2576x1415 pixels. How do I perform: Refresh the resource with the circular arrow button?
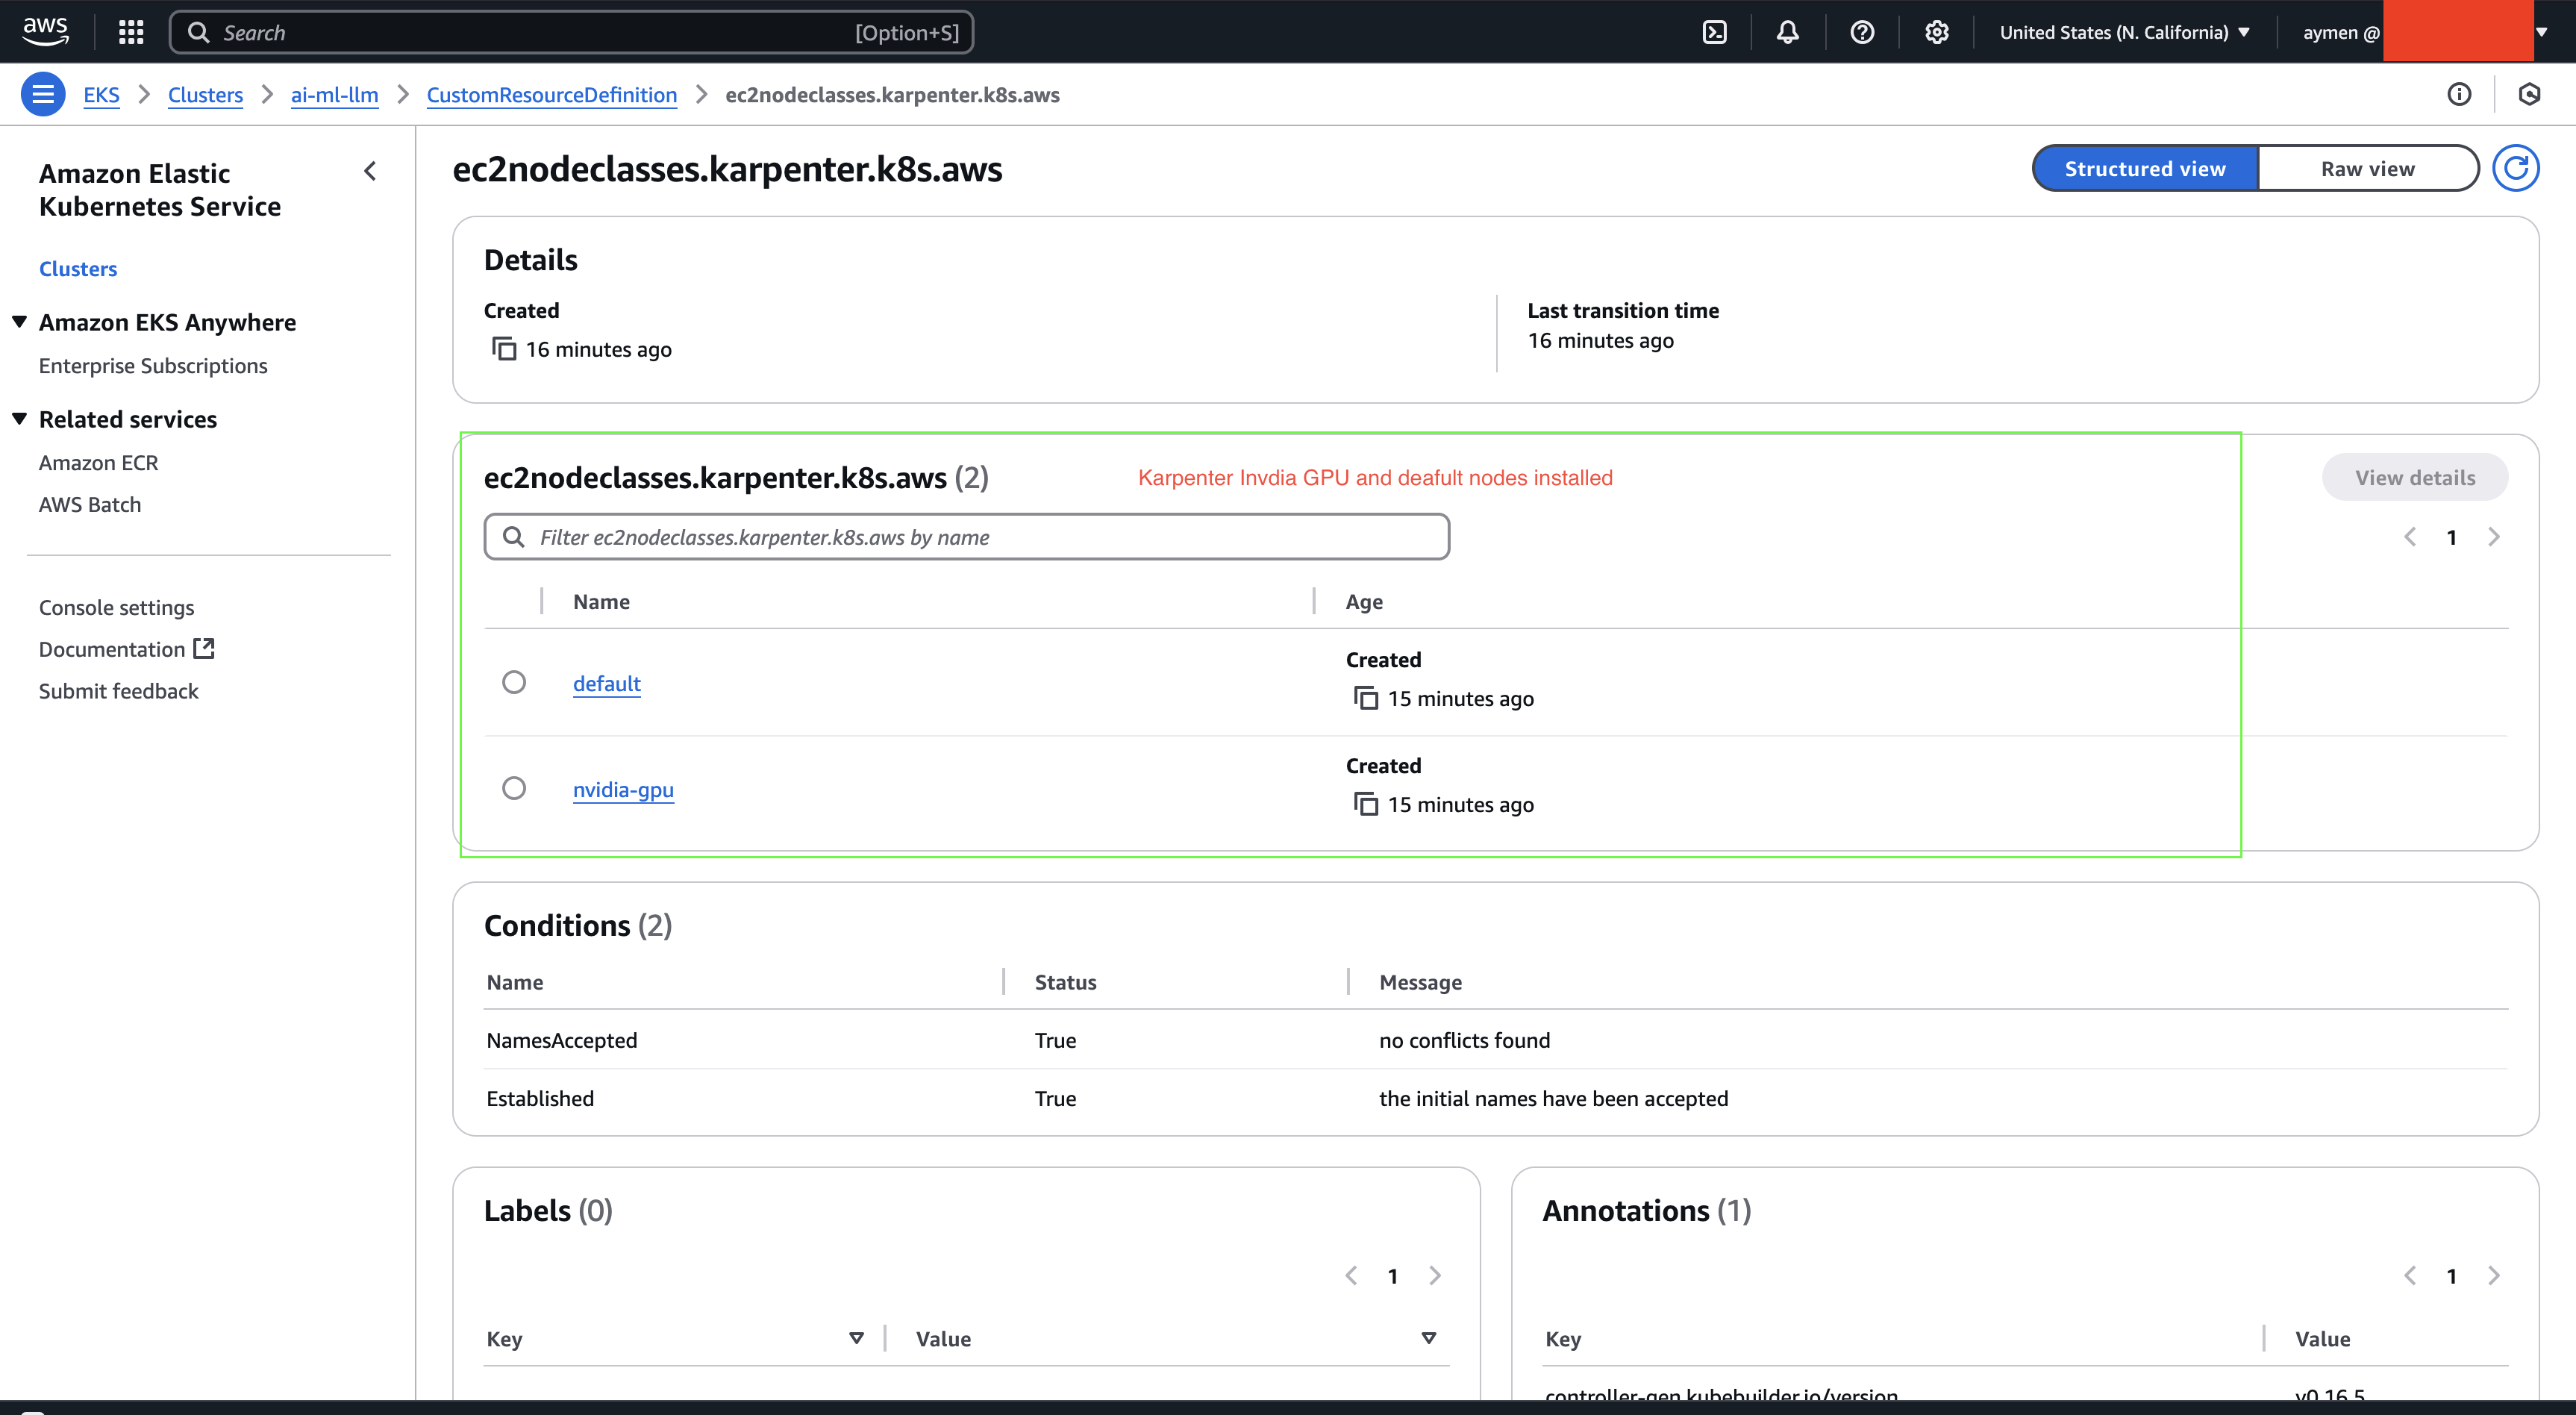(x=2516, y=168)
